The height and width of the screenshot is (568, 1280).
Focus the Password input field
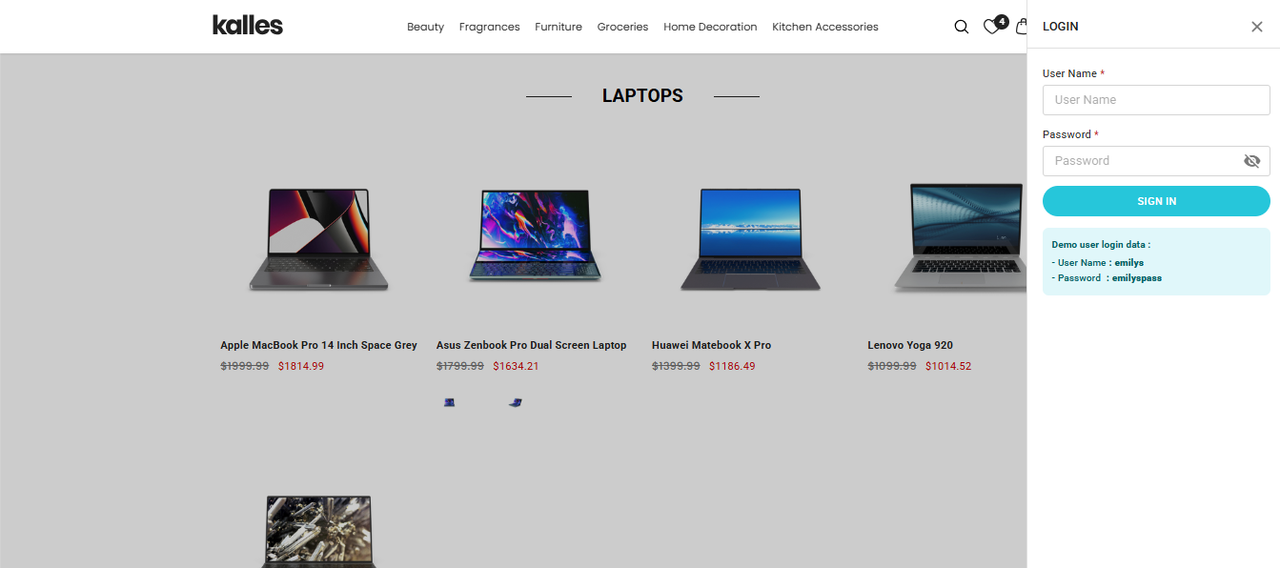click(1142, 161)
